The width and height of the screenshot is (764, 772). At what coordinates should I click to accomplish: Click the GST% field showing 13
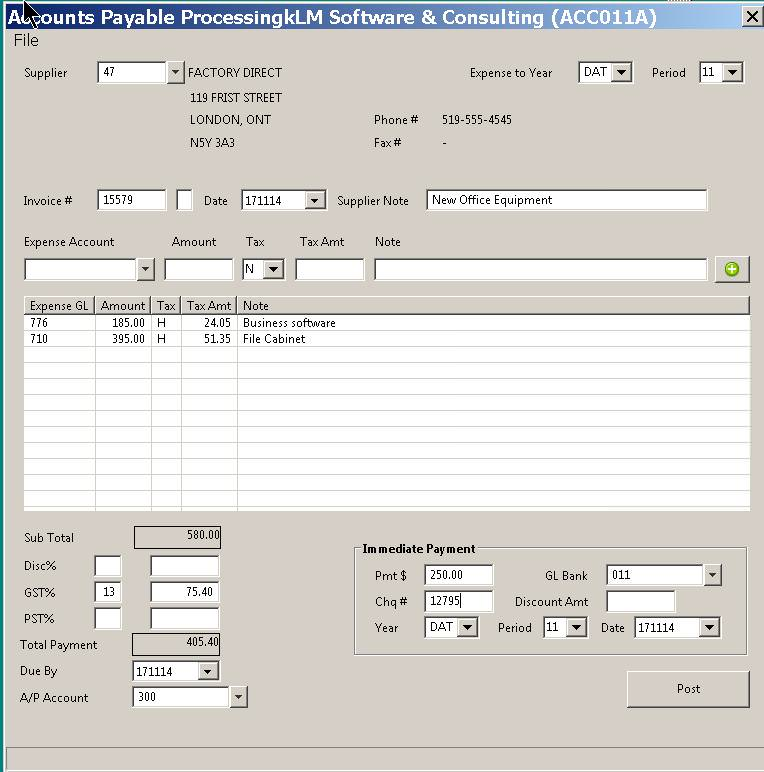[x=108, y=592]
